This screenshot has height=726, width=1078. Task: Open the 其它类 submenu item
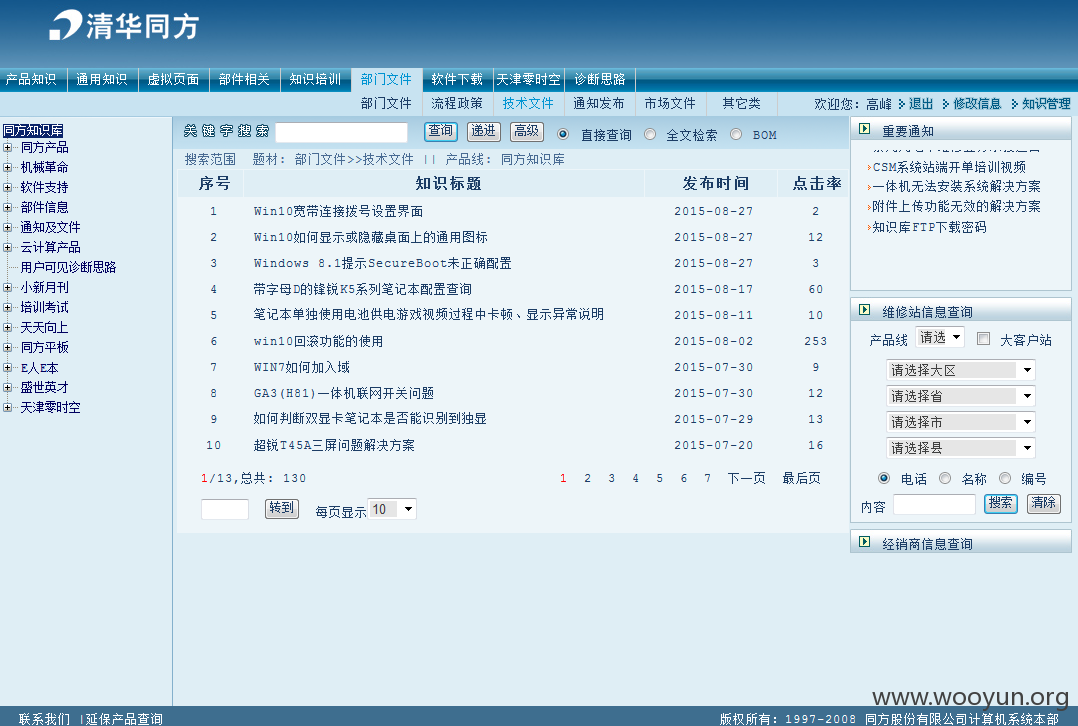coord(741,103)
